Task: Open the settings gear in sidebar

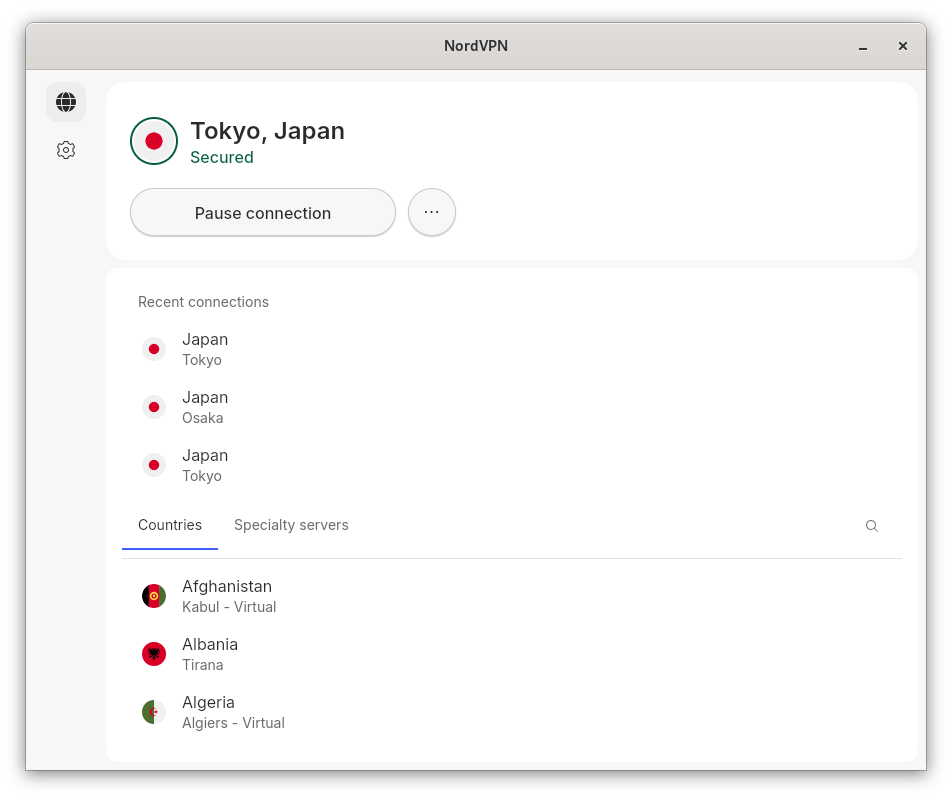Action: [x=66, y=150]
